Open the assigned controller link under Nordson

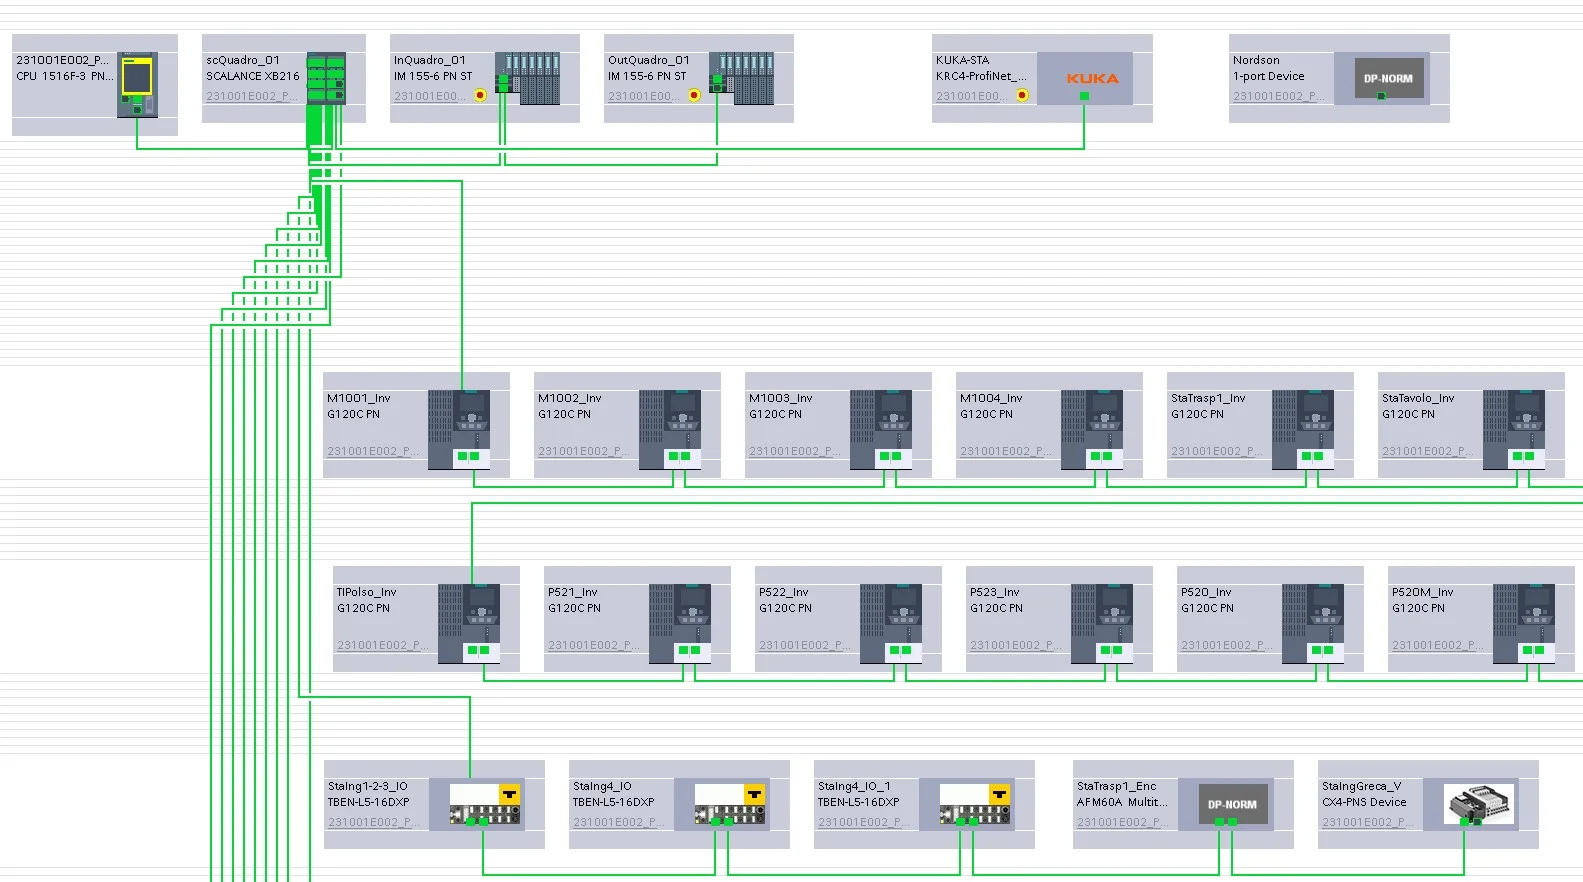(x=1277, y=96)
